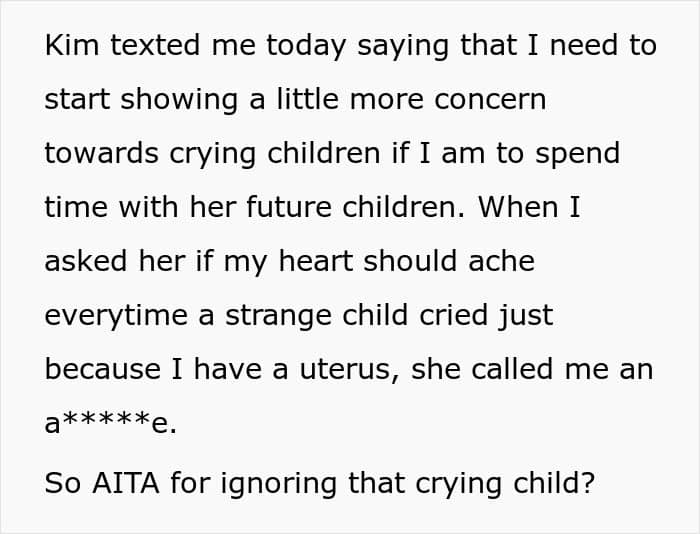
Task: Click the phrase "strange child"
Action: (x=317, y=315)
